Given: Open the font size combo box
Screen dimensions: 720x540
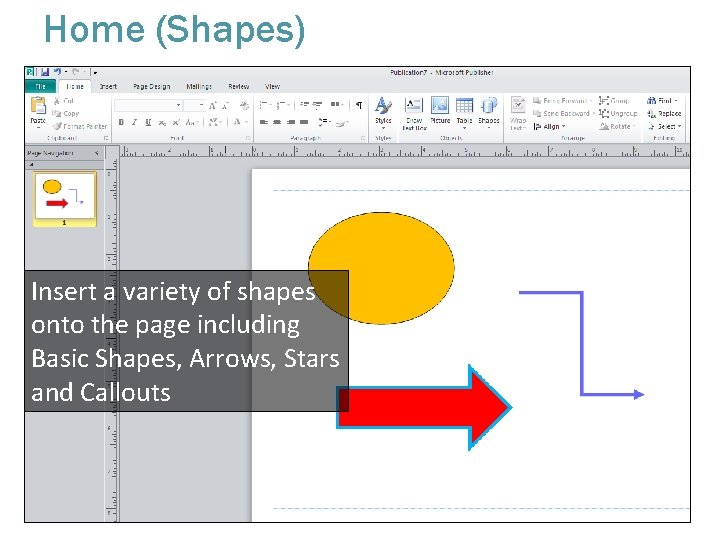Looking at the screenshot, I should tap(194, 106).
